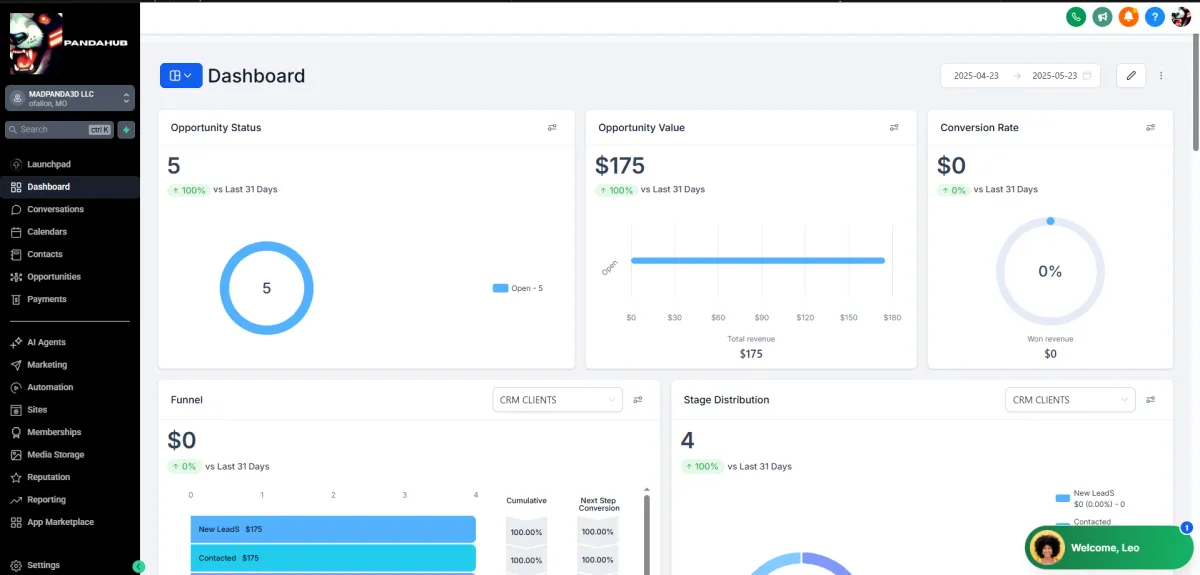Click the Opportunity Value $175 total
Viewport: 1200px width, 575px height.
[x=620, y=165]
